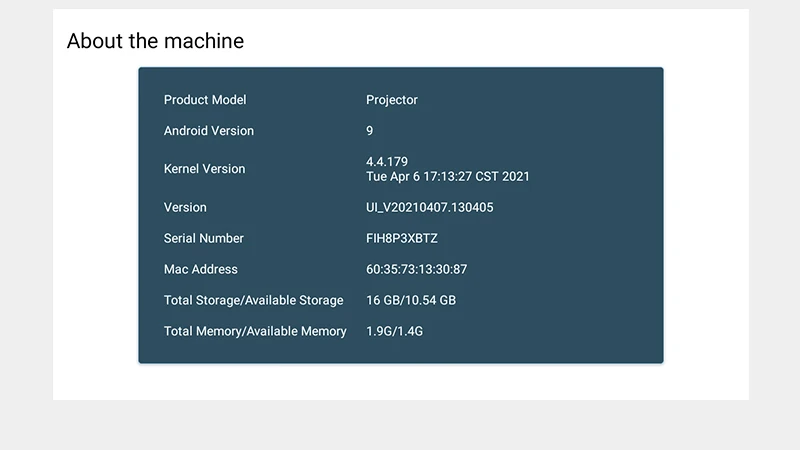Screen dimensions: 800x450
Task: Click the serial number FIH8P3XBTZ
Action: point(402,239)
